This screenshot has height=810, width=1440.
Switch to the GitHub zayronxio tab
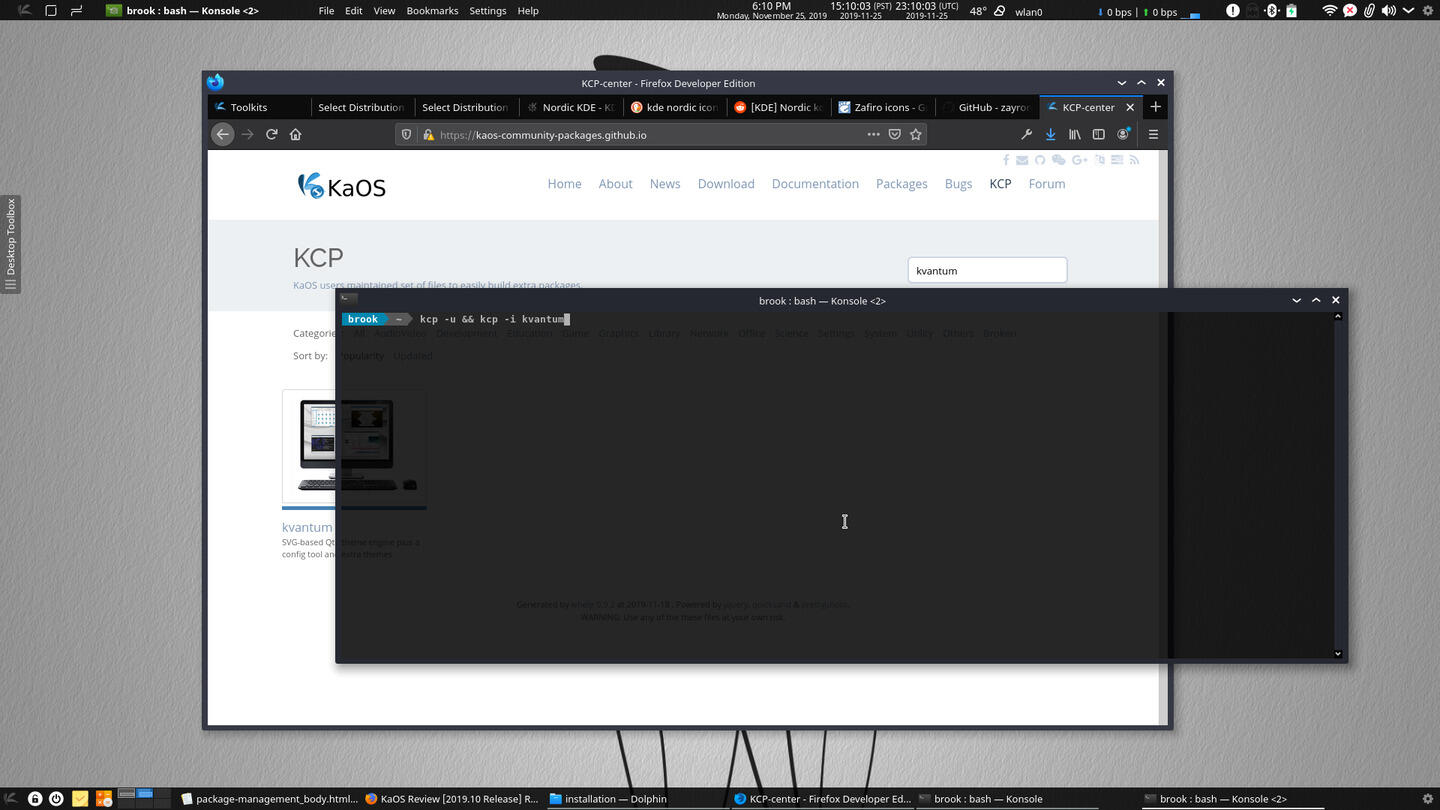987,107
